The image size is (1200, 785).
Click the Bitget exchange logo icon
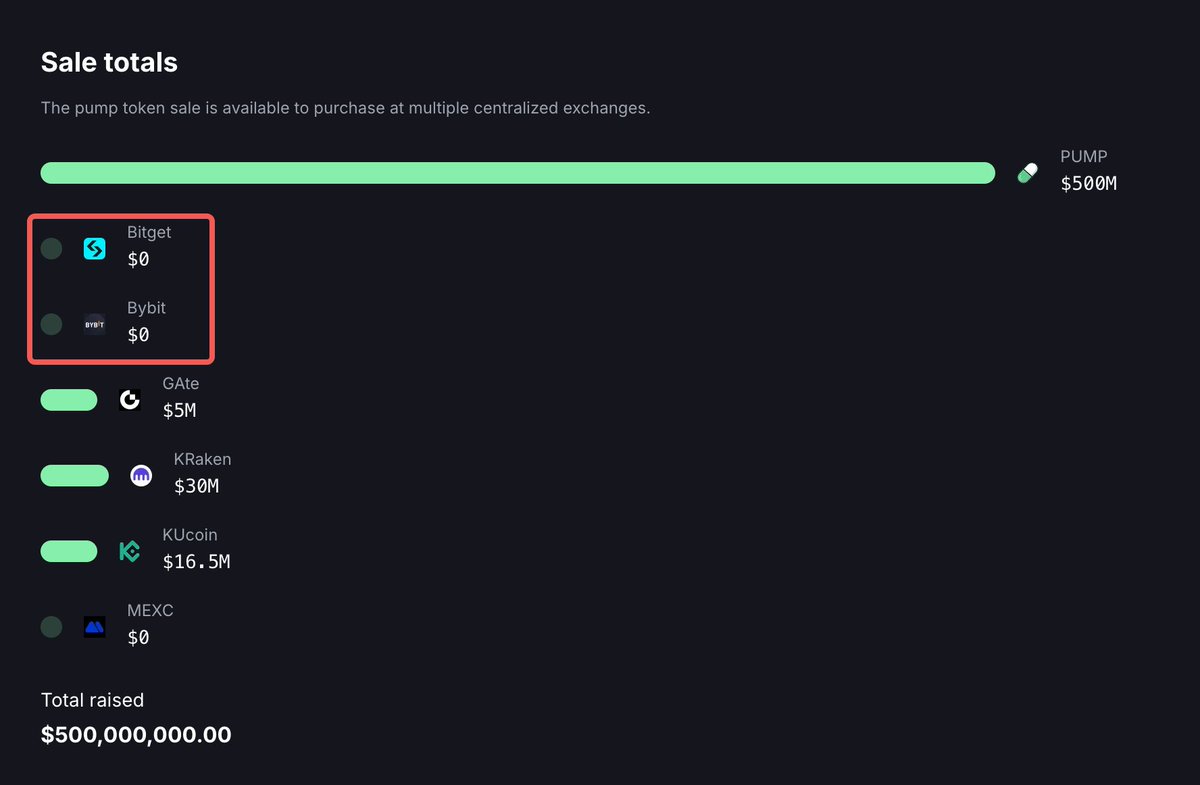pyautogui.click(x=94, y=248)
